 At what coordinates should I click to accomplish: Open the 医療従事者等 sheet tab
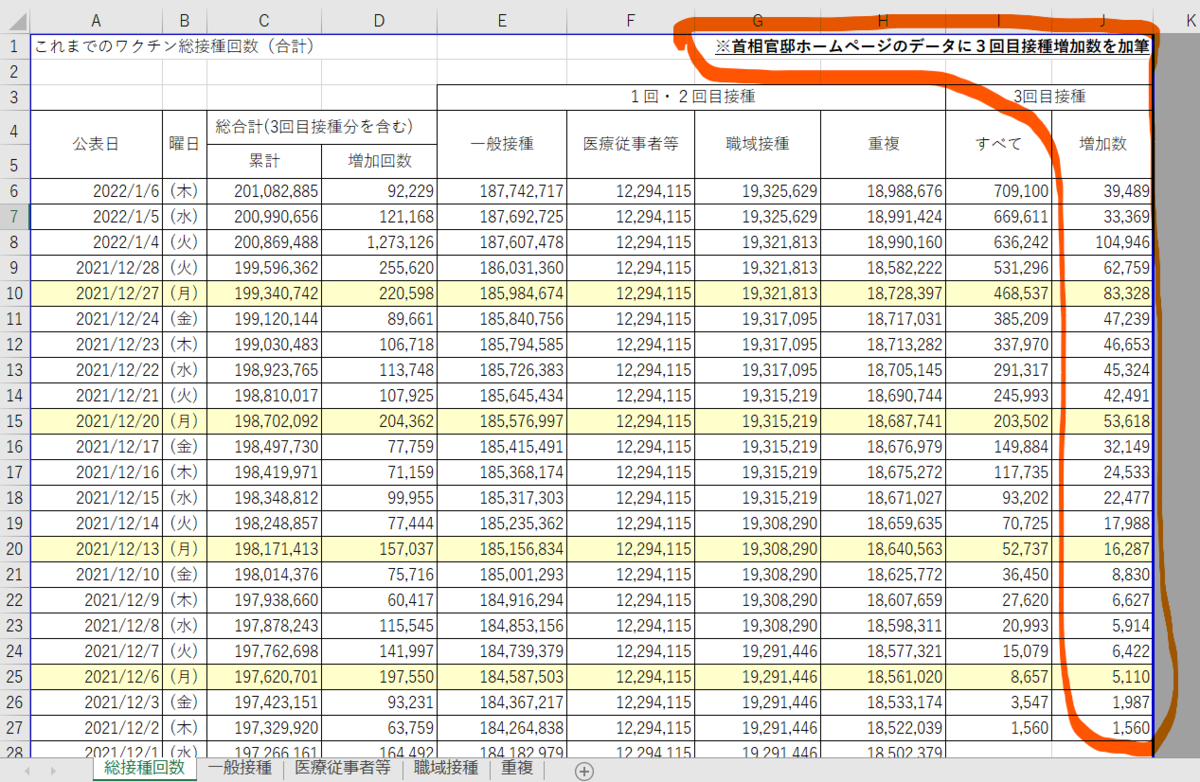(342, 768)
